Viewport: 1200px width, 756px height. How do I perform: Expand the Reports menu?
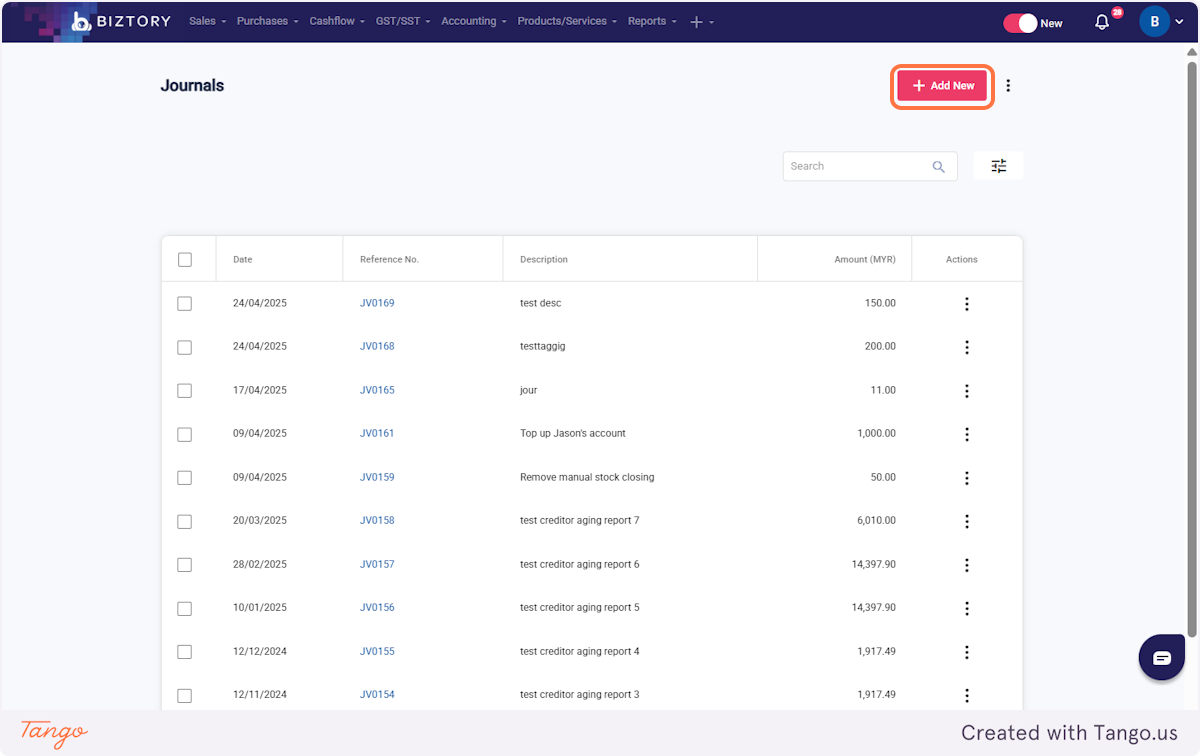tap(652, 21)
